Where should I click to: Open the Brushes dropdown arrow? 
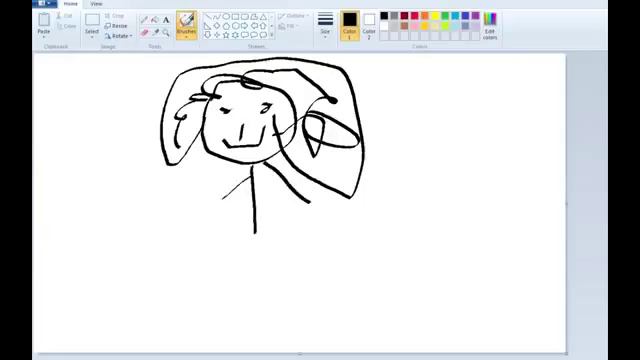(187, 37)
